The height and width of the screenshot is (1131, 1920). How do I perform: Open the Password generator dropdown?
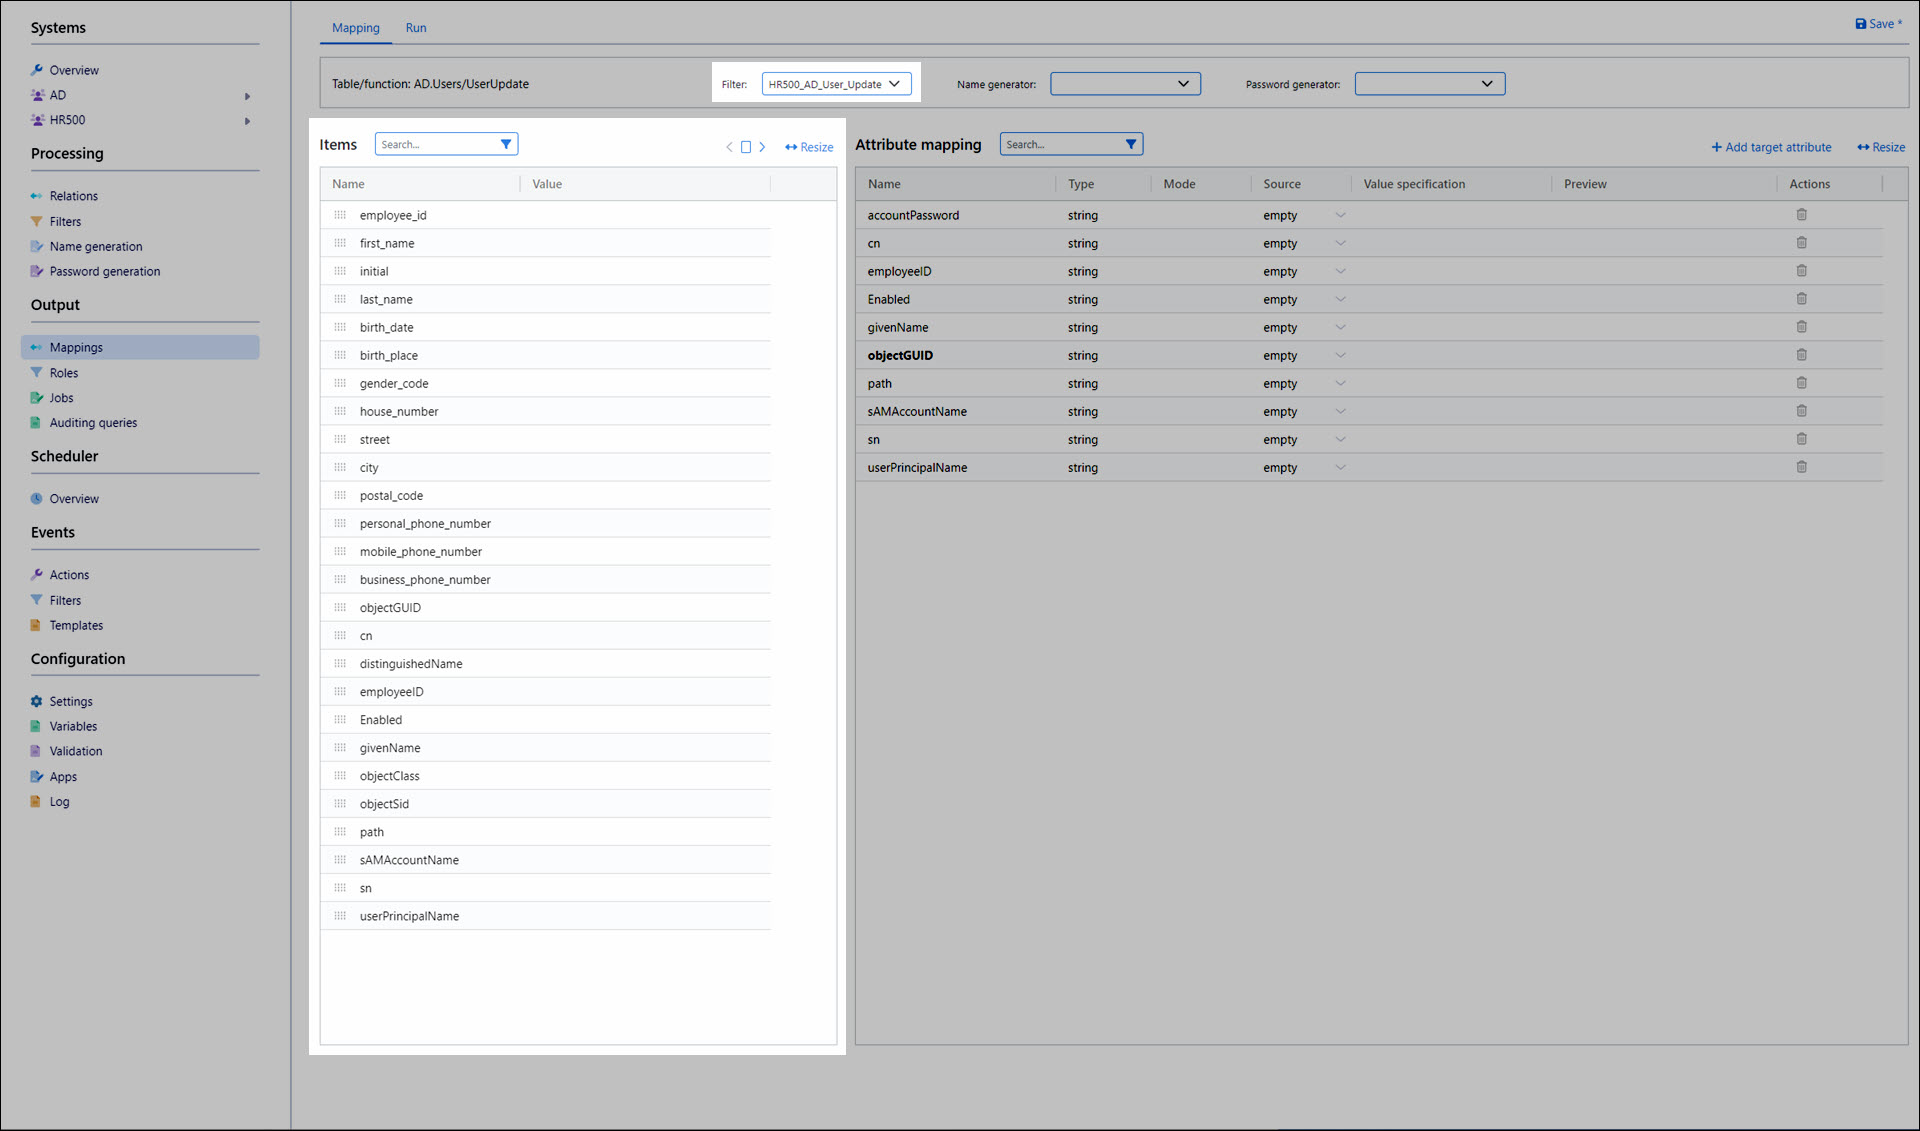pos(1429,84)
